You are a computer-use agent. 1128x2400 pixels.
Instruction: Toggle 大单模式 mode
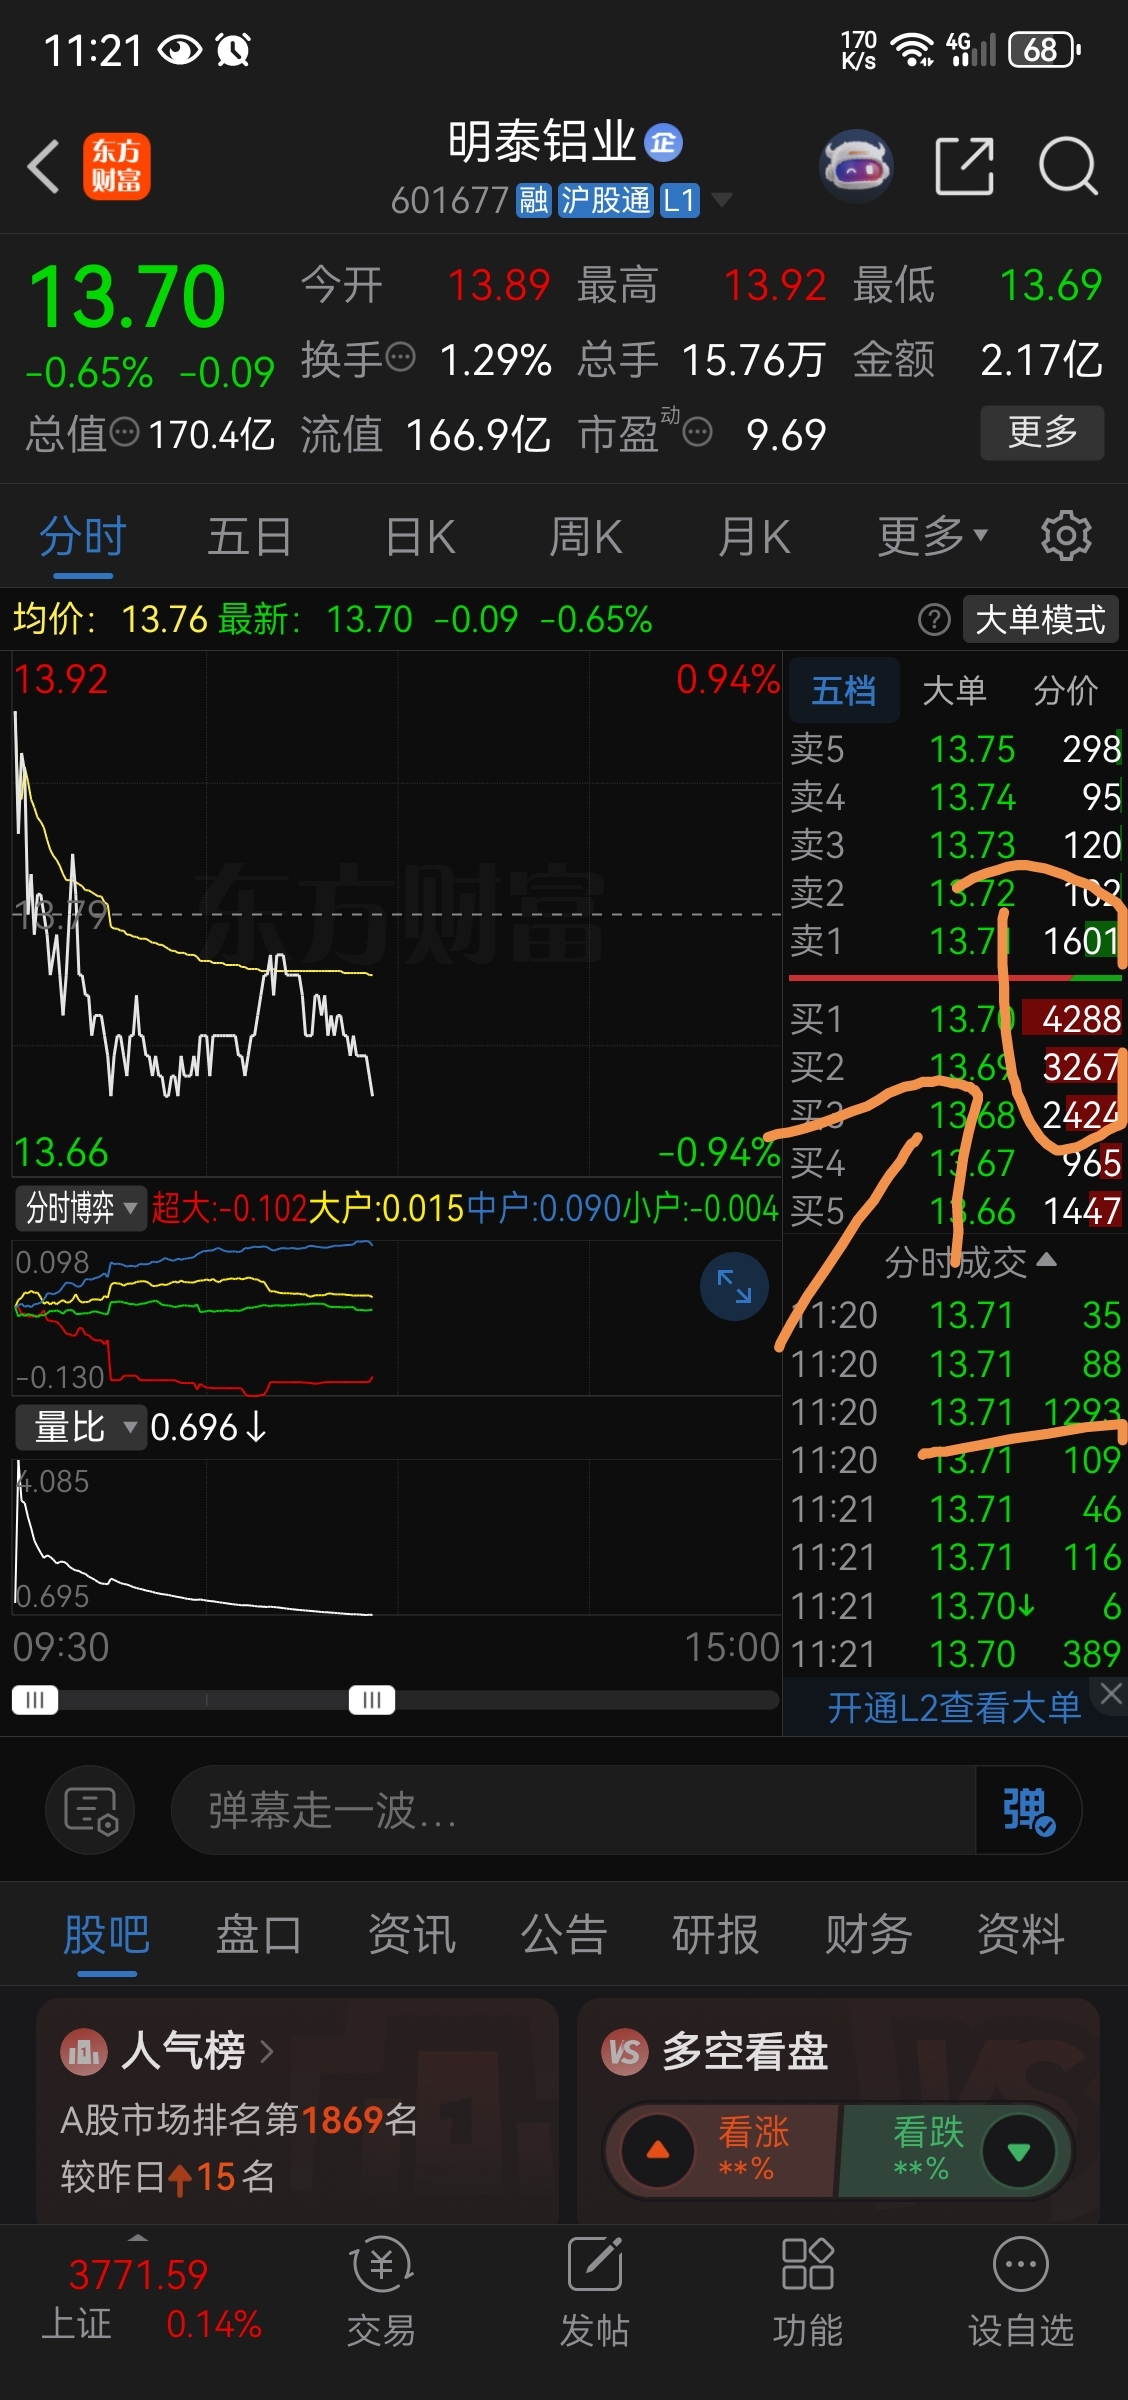tap(1040, 620)
